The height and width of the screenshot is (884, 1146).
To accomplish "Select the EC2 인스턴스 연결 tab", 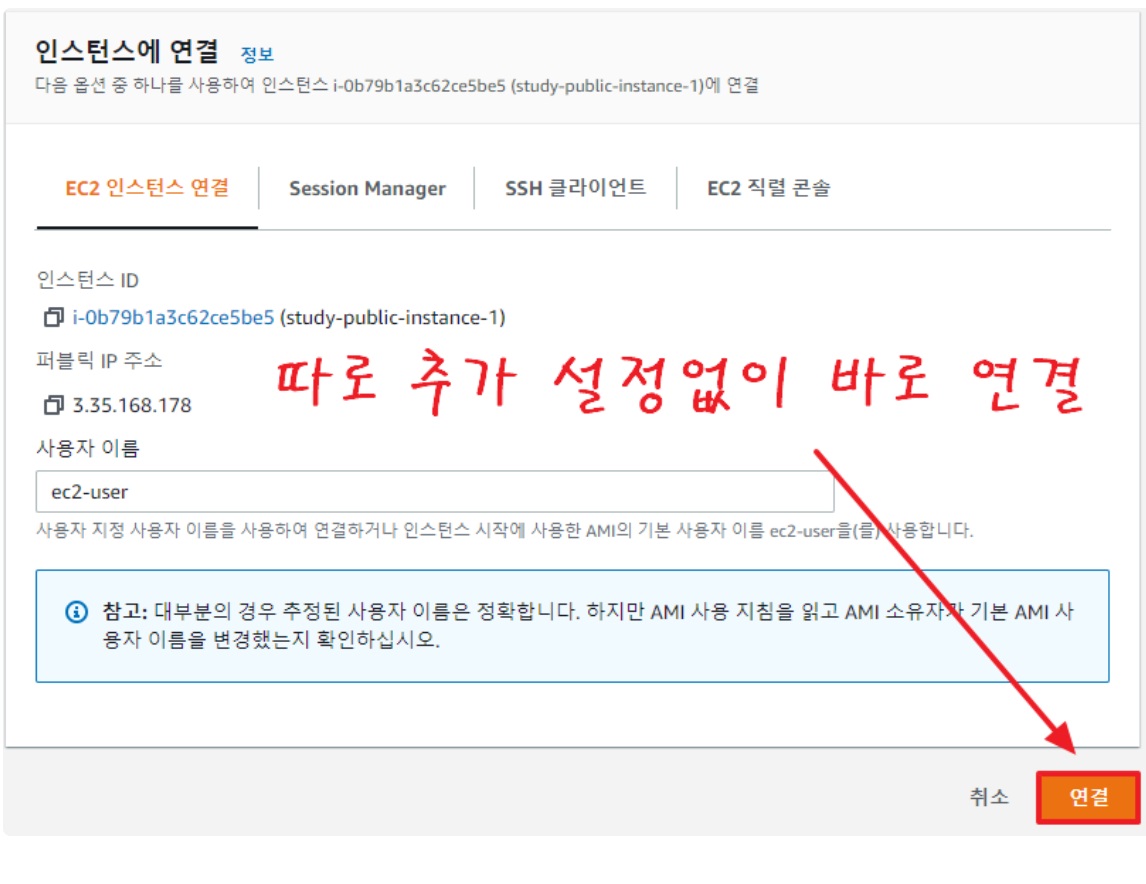I will (147, 188).
